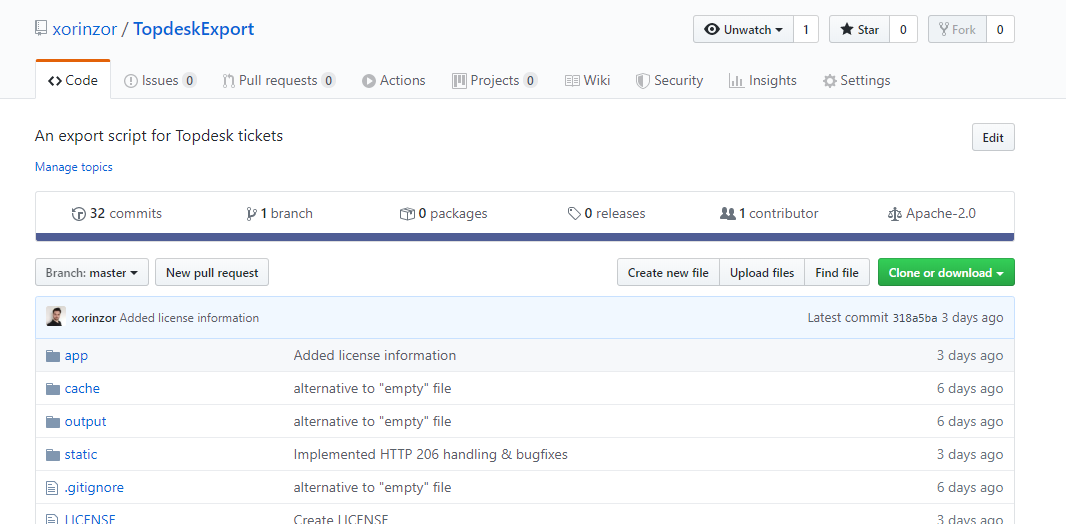
Task: Open Implemented HTTP 206 handling commit message
Action: click(x=430, y=455)
